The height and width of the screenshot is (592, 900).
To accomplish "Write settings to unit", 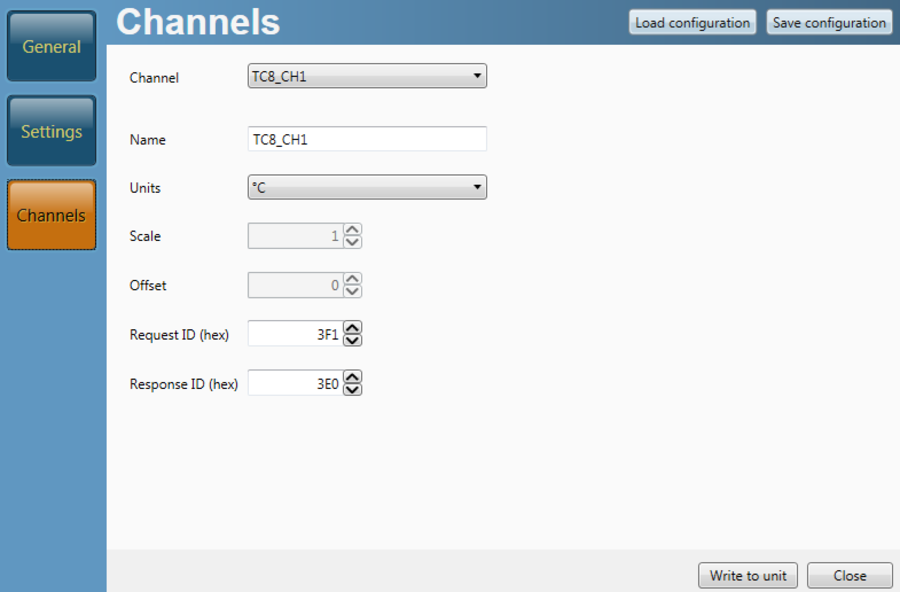I will click(748, 575).
